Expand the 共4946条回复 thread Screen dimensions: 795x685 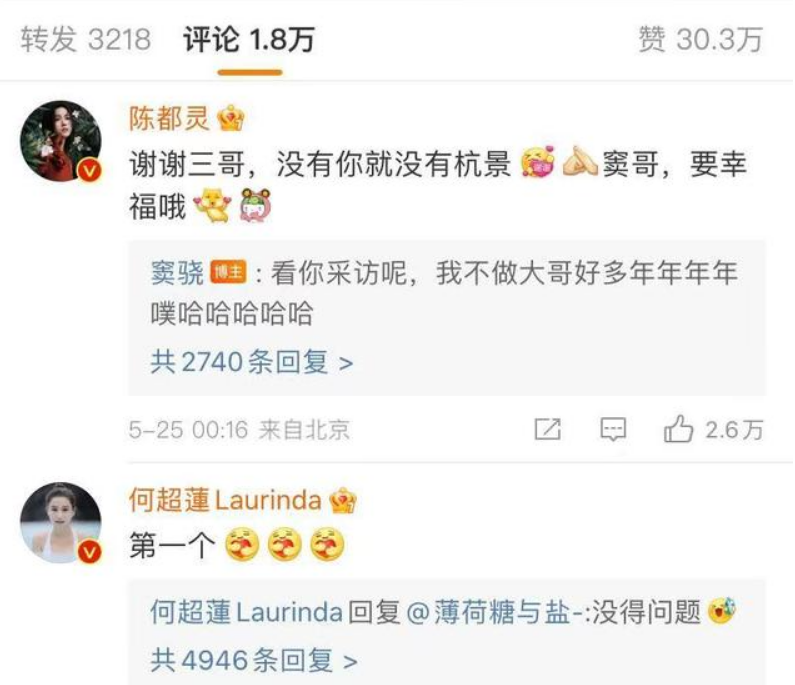click(x=254, y=660)
